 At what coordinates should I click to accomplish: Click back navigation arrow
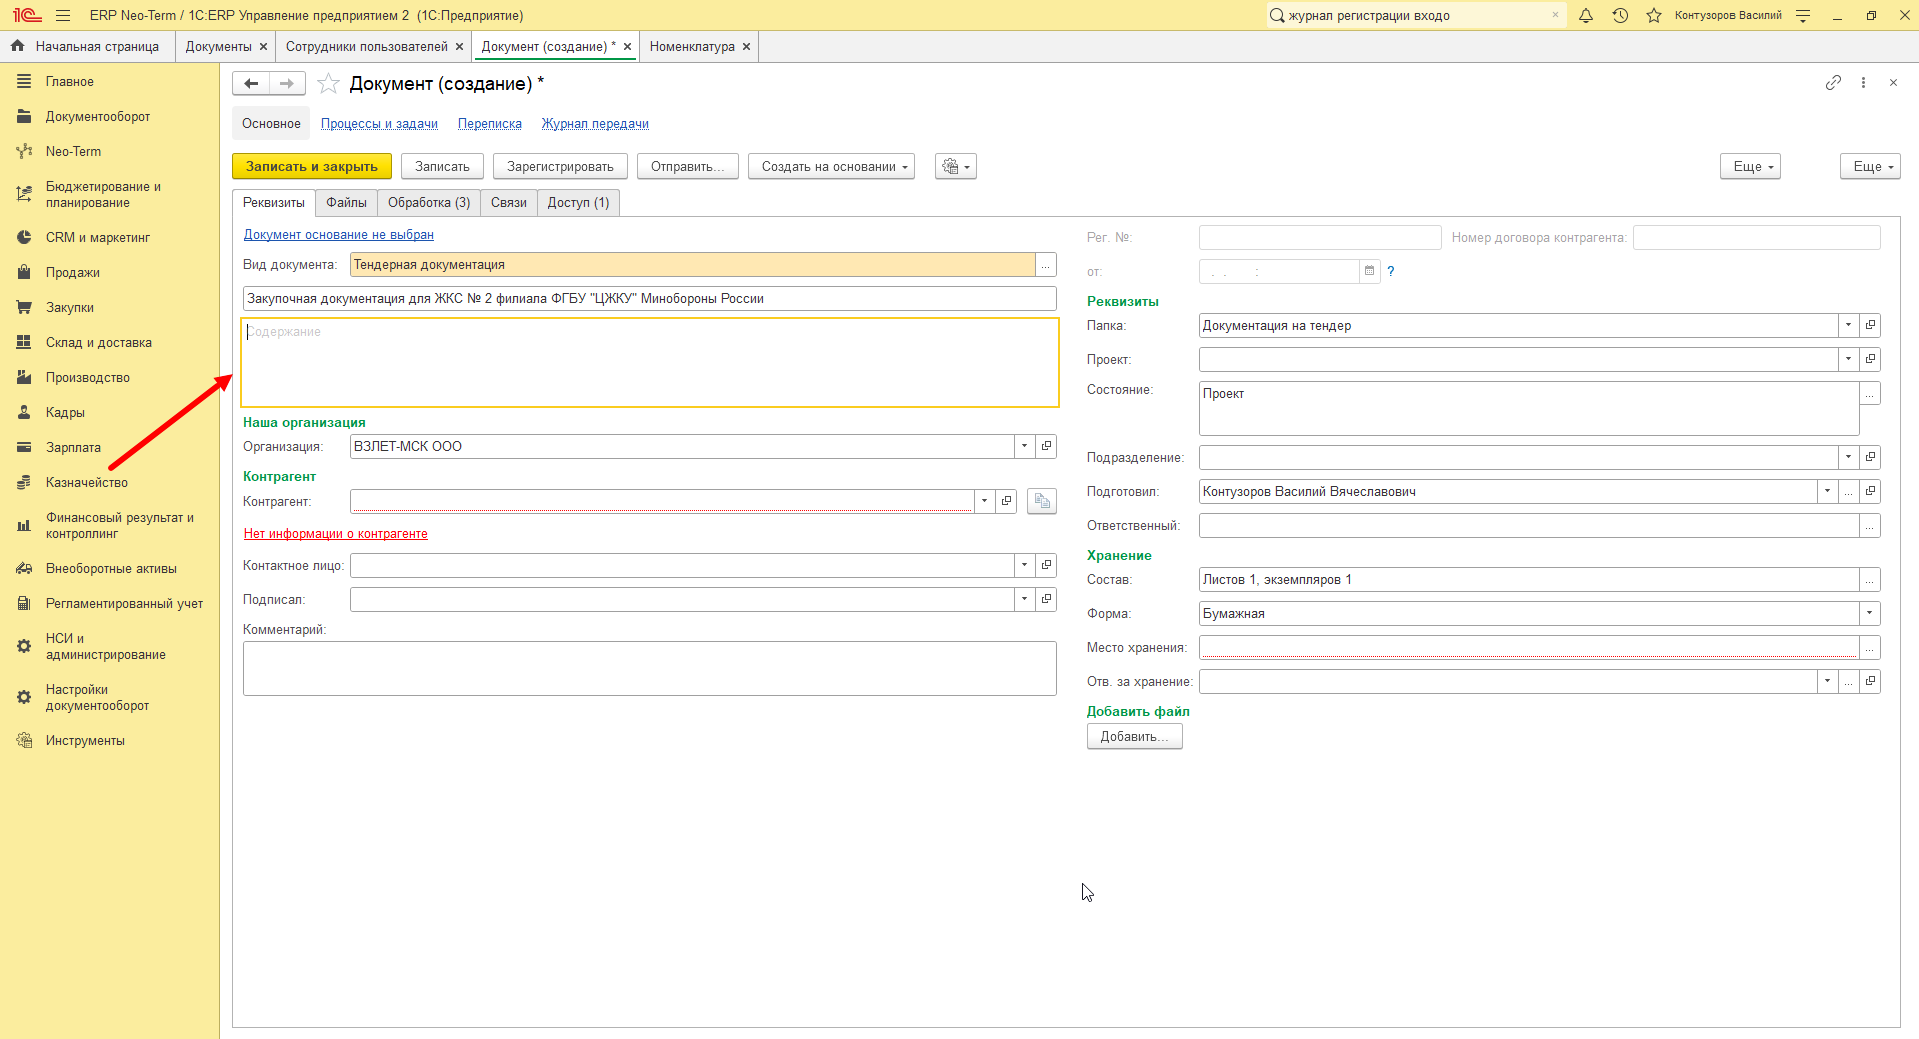(x=251, y=84)
